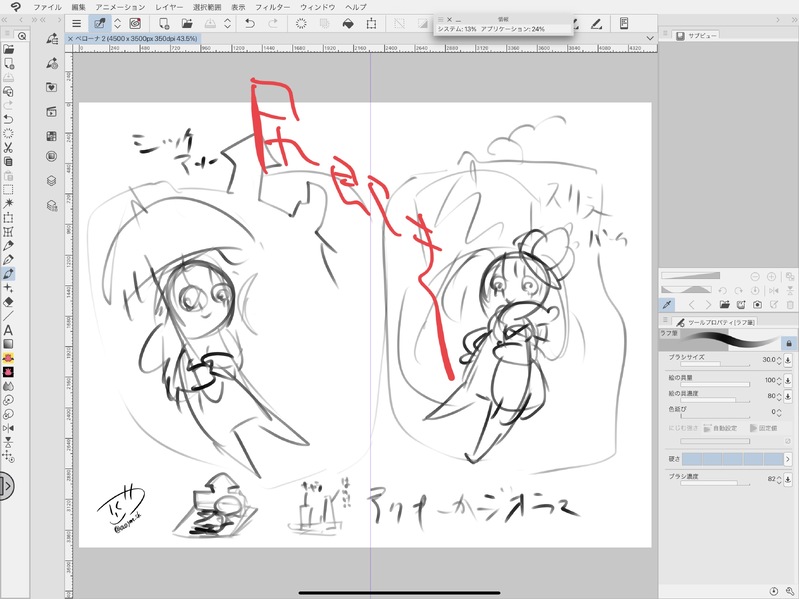The height and width of the screenshot is (599, 799).
Task: Open the フィルター menu
Action: [273, 7]
